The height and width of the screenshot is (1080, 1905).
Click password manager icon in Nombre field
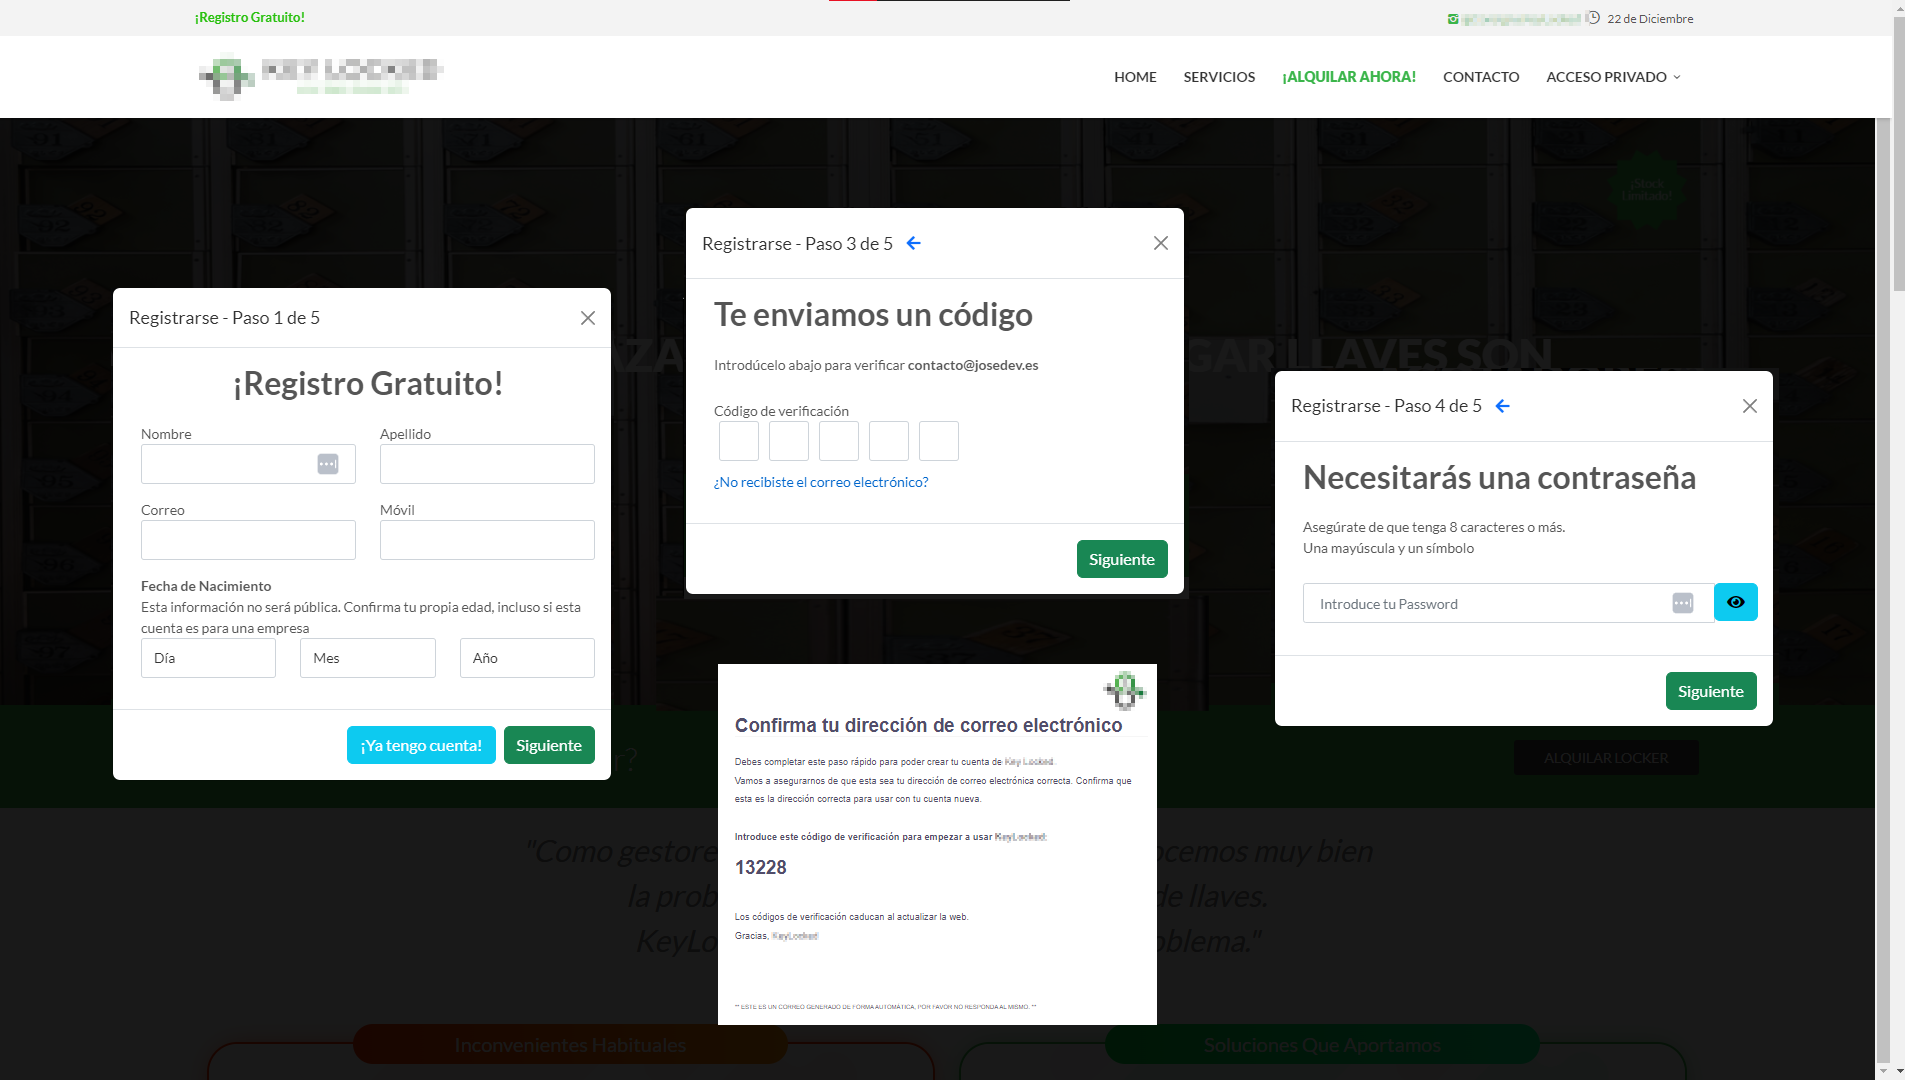coord(328,464)
